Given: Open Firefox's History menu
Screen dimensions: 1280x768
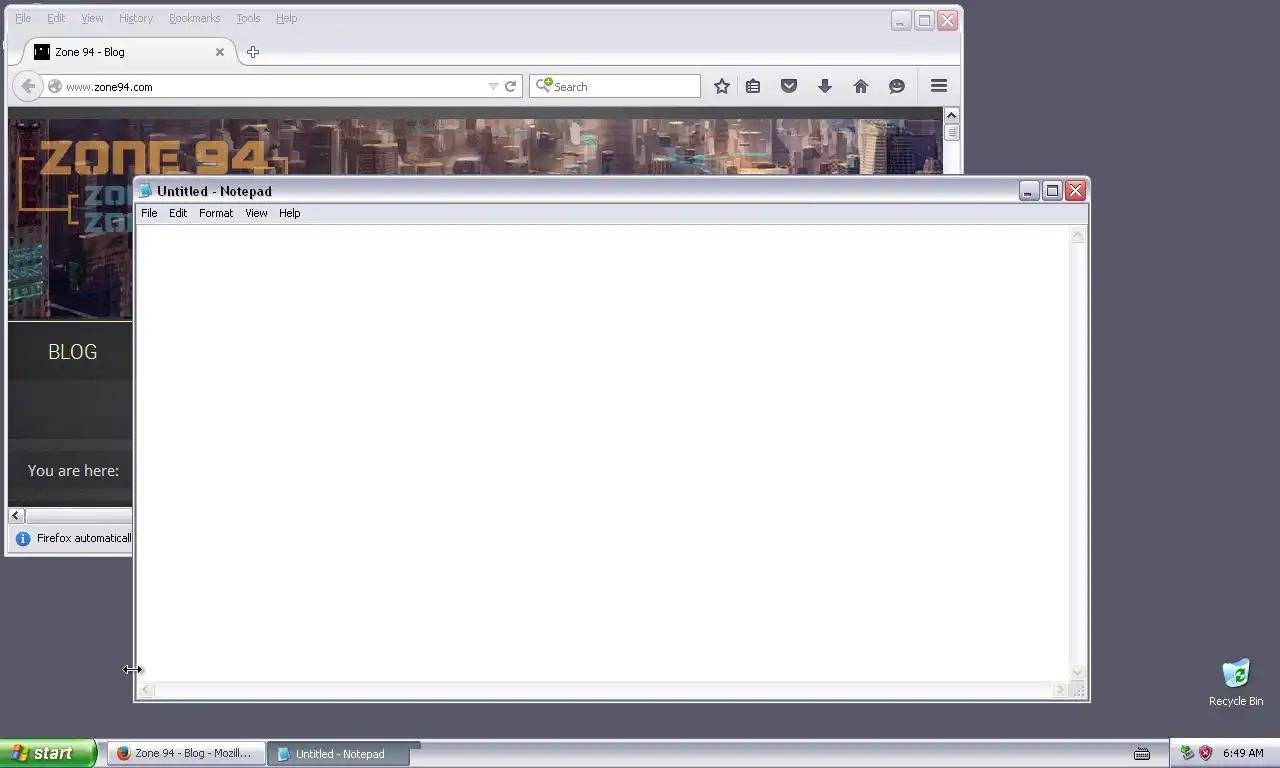Looking at the screenshot, I should [x=136, y=18].
